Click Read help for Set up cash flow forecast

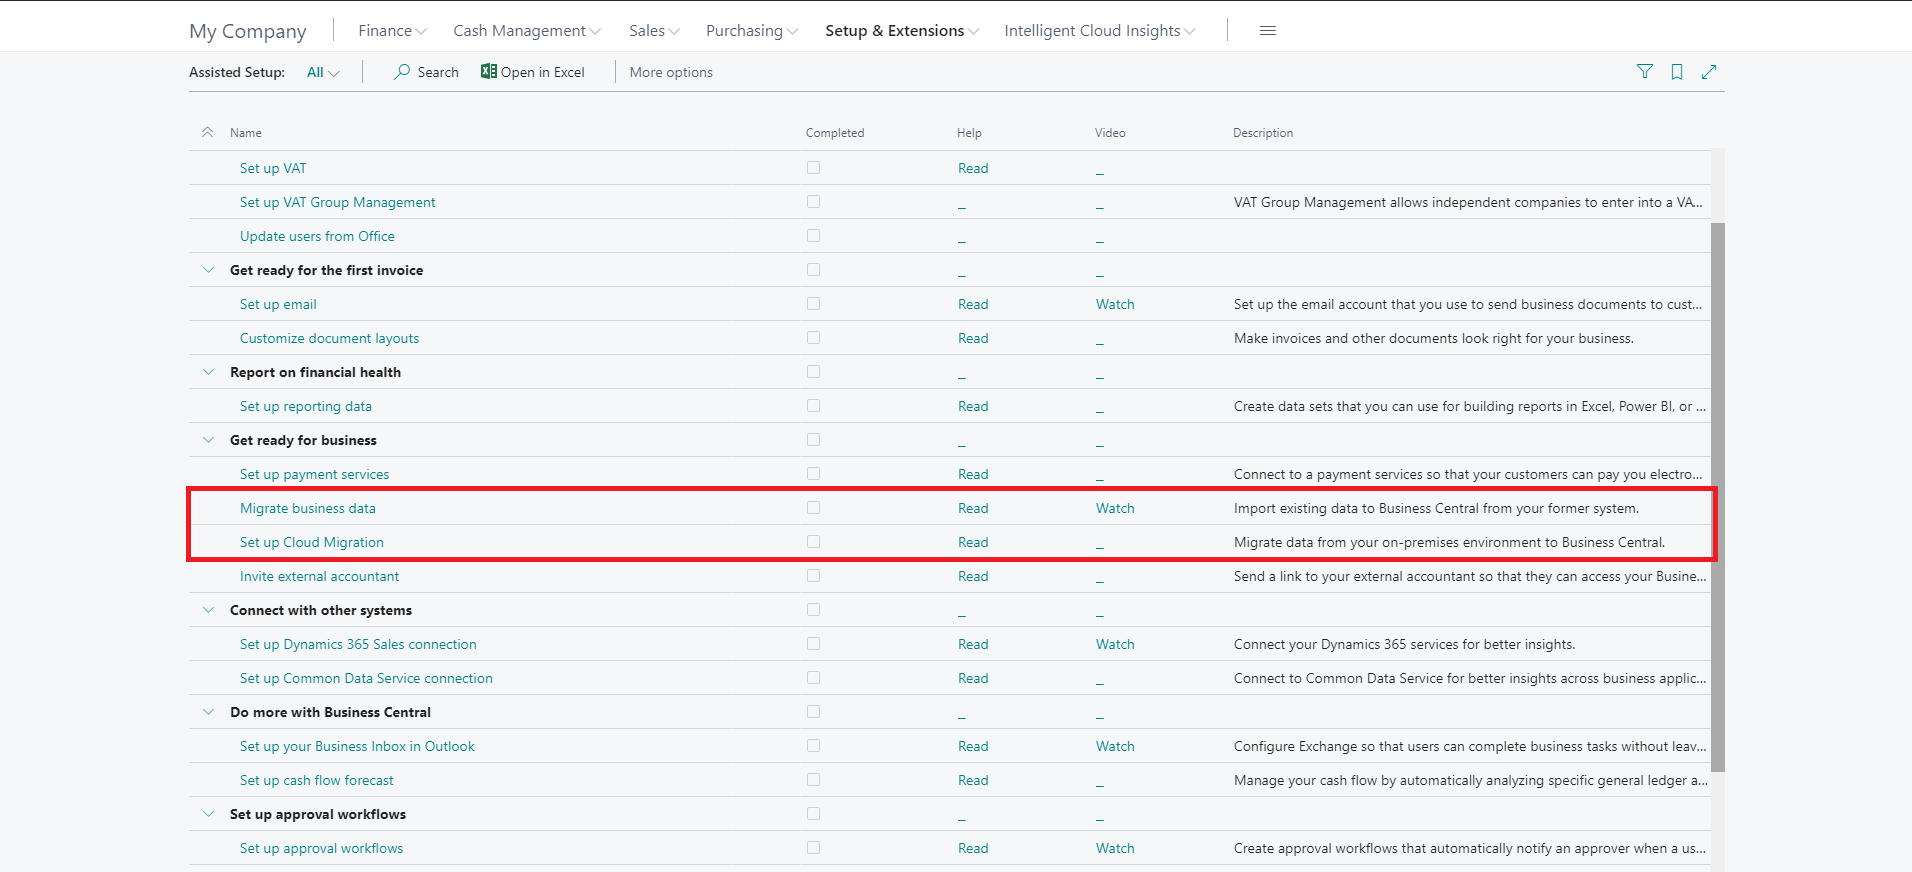point(973,780)
